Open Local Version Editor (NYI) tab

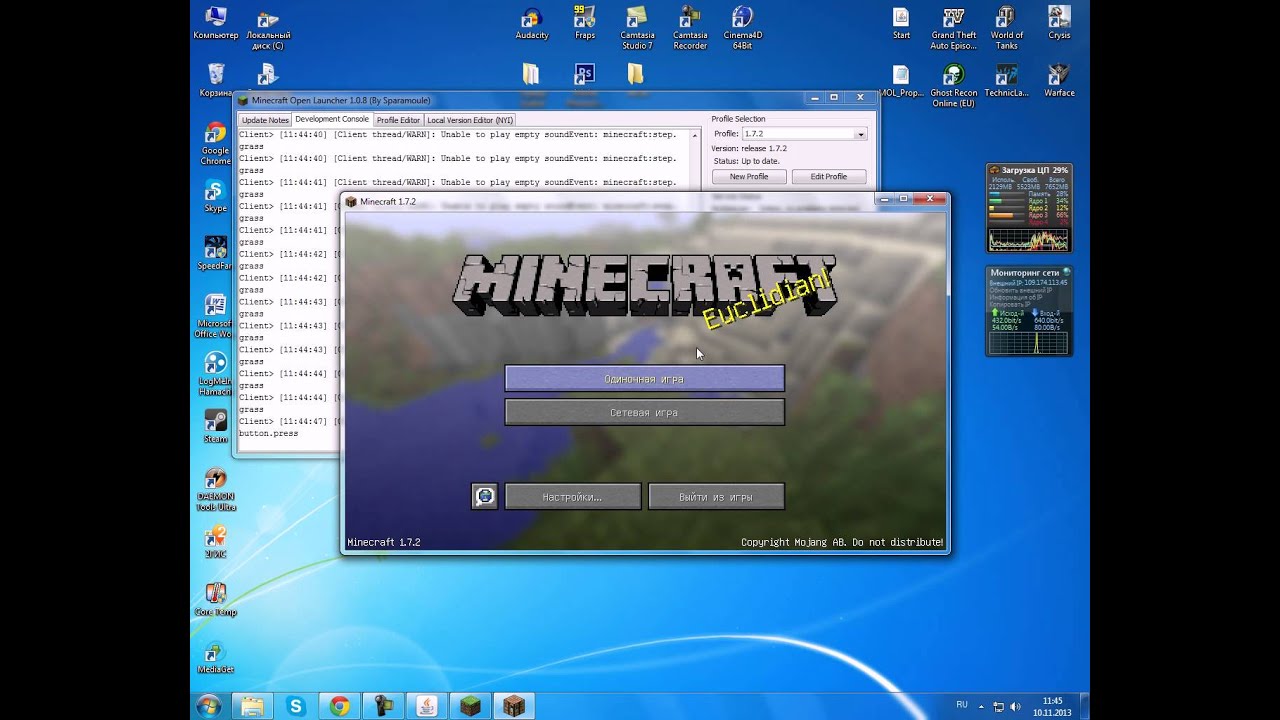(x=470, y=120)
